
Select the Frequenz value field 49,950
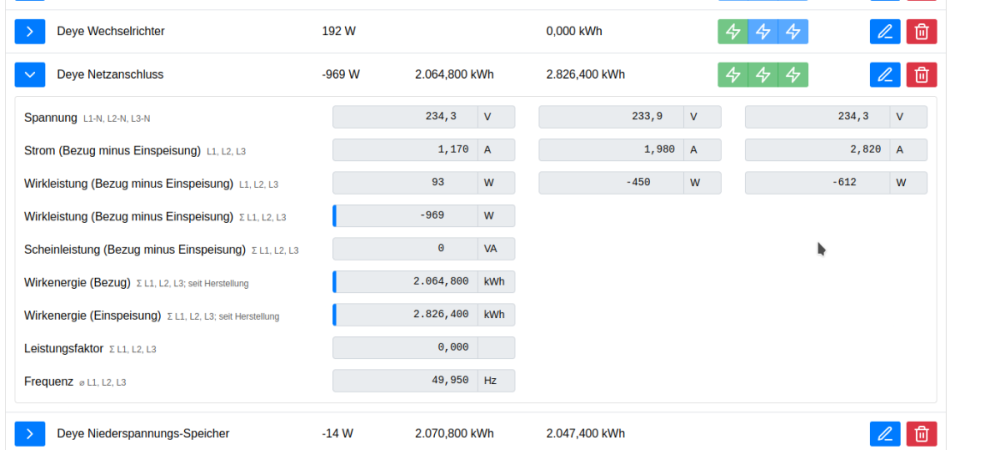pyautogui.click(x=405, y=381)
